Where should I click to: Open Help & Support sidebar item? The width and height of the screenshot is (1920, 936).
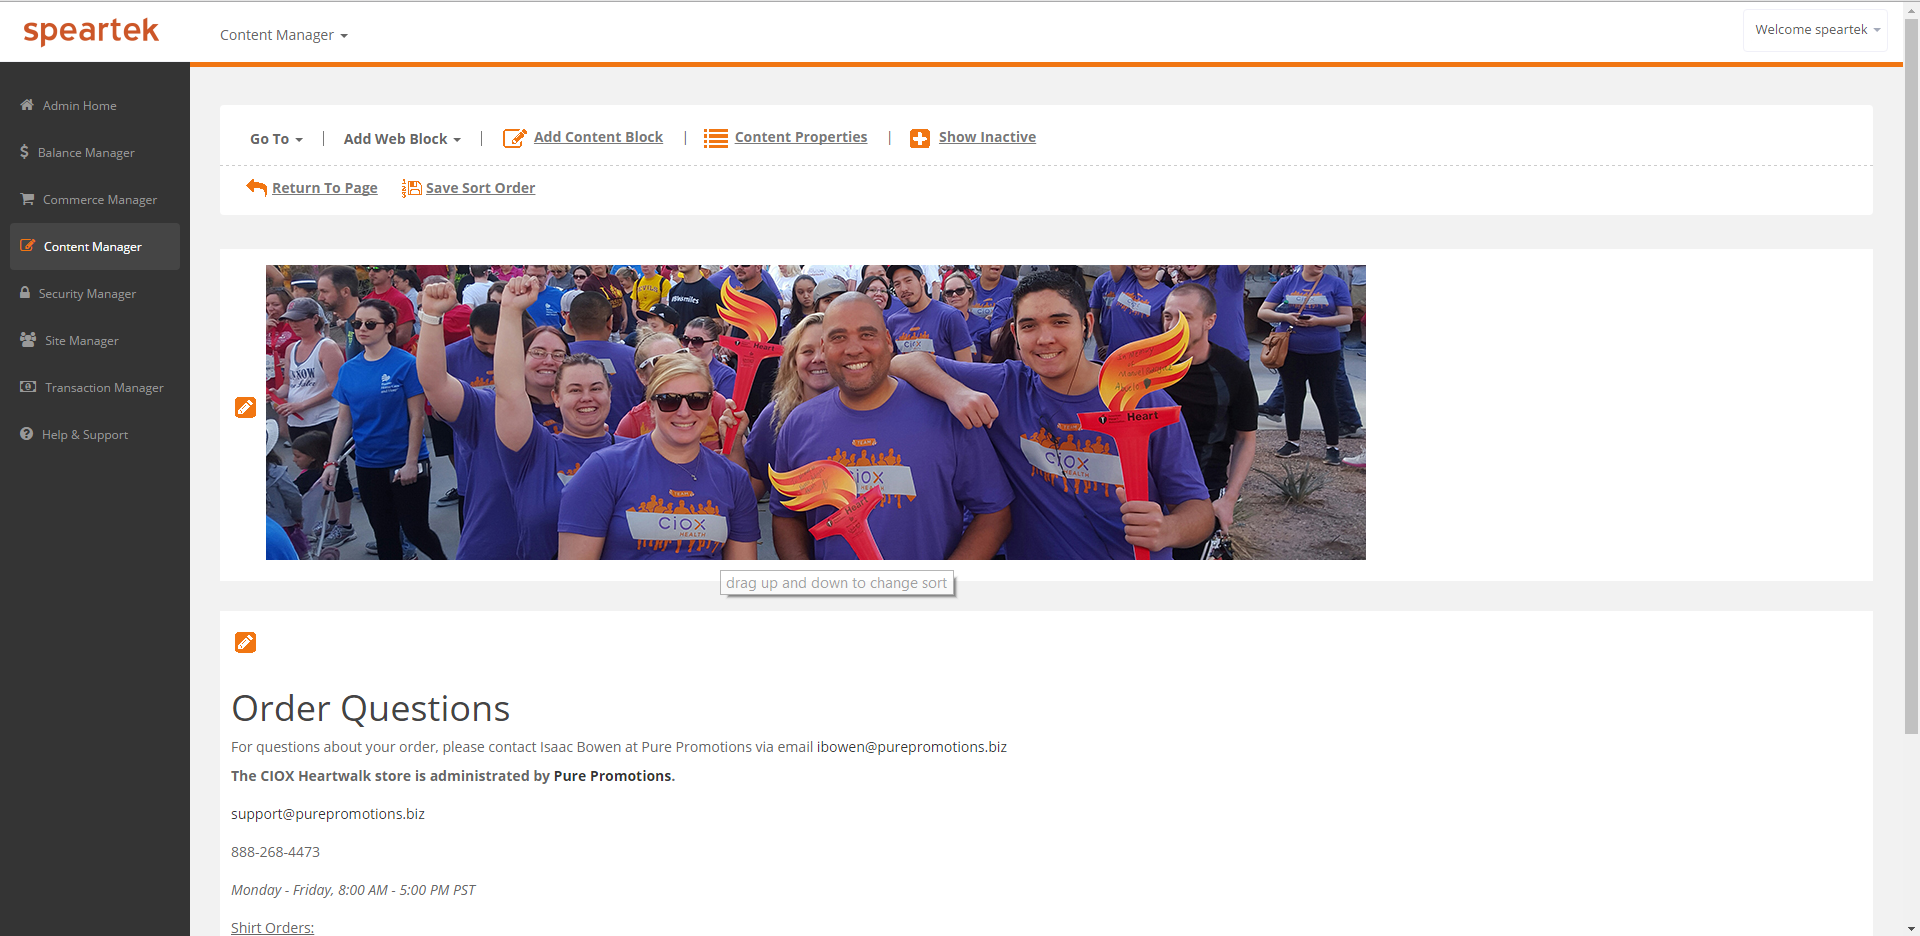[x=84, y=435]
